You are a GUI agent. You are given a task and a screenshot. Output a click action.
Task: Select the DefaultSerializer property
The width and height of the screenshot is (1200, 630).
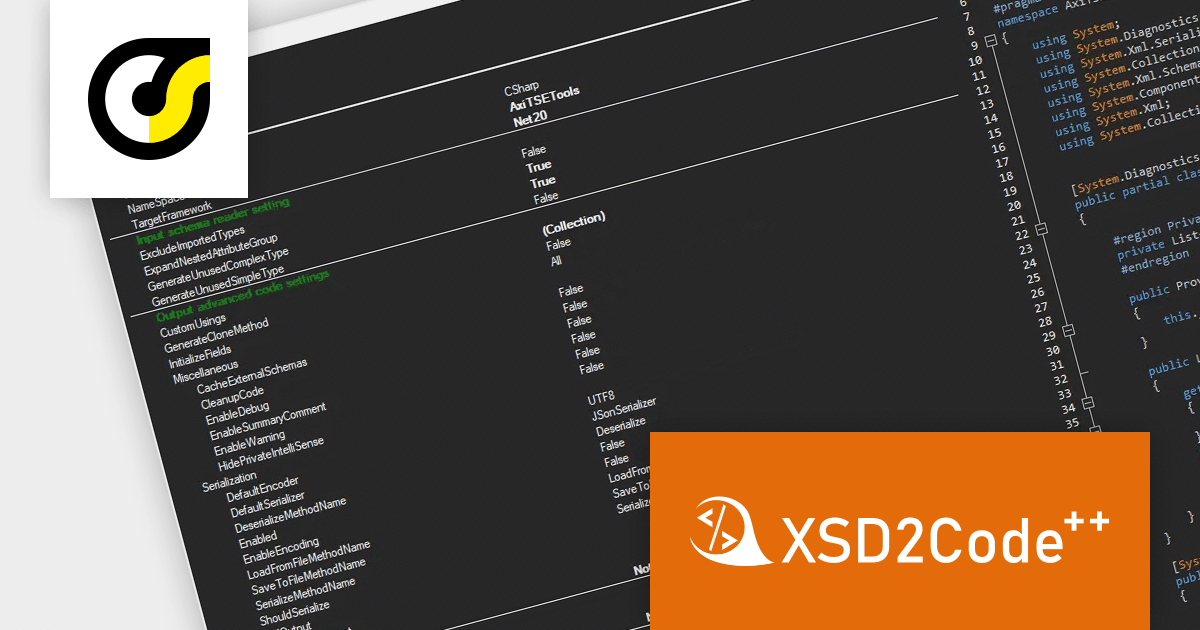pos(267,503)
